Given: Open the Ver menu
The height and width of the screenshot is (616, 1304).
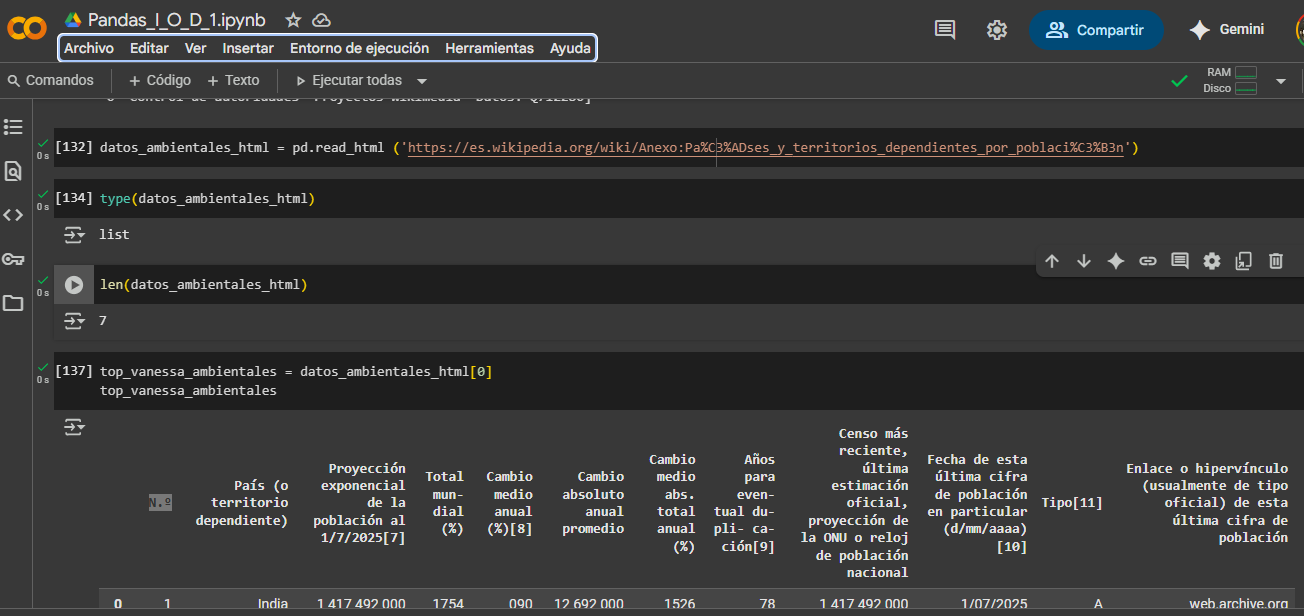Looking at the screenshot, I should (x=196, y=48).
